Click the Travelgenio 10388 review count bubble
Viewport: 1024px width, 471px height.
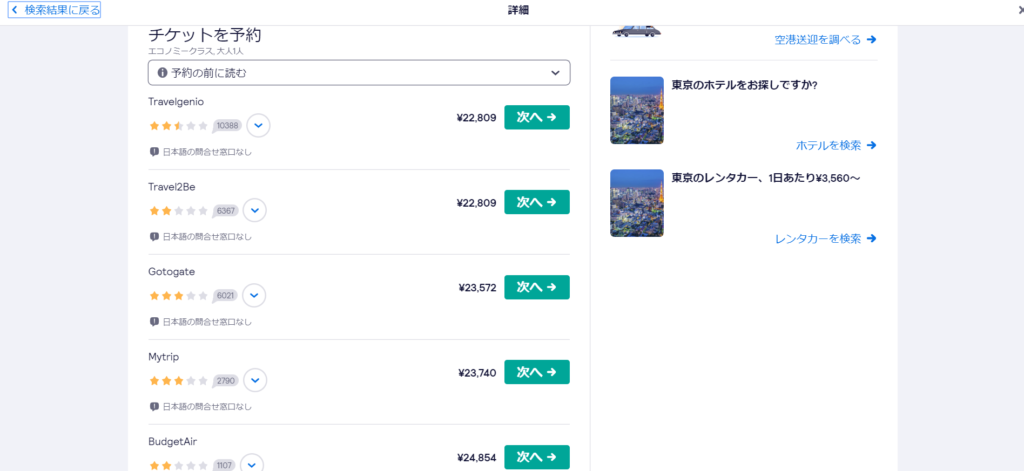pyautogui.click(x=227, y=125)
